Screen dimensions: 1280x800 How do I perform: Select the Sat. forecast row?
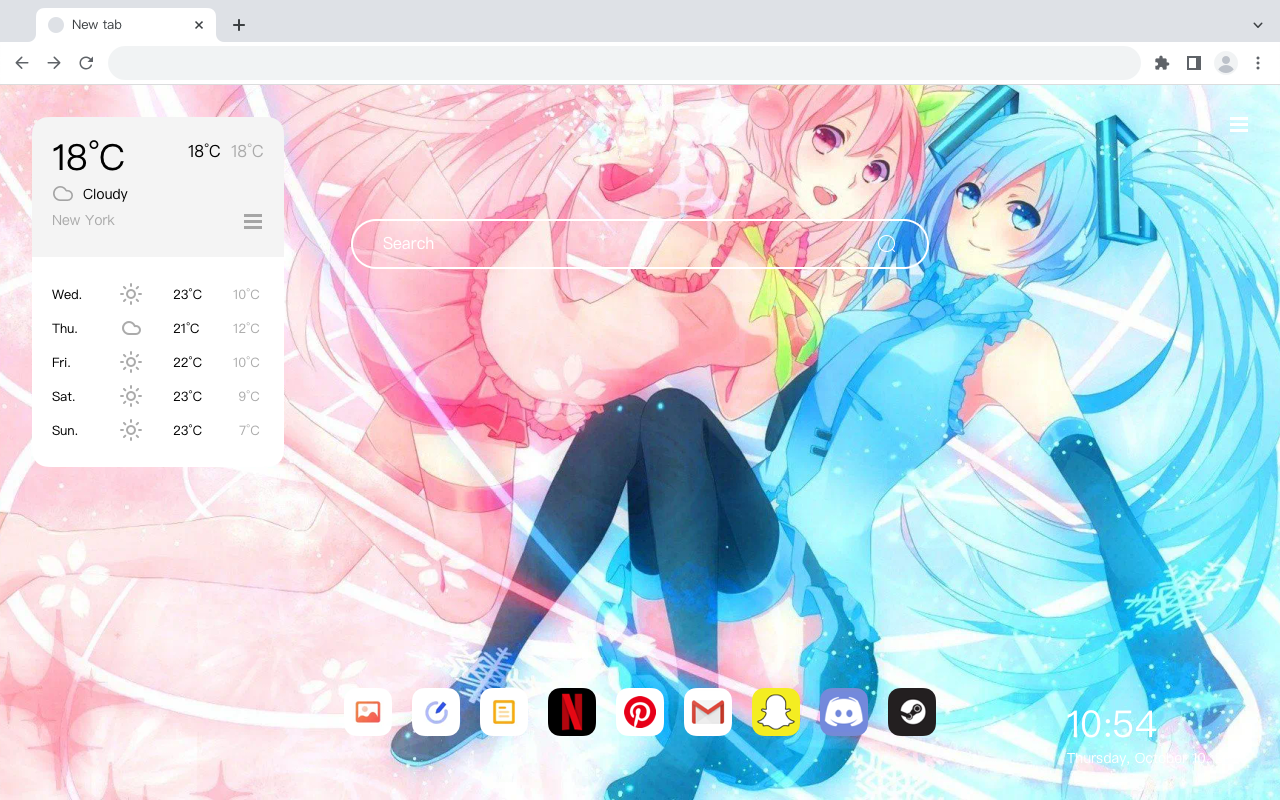(157, 396)
